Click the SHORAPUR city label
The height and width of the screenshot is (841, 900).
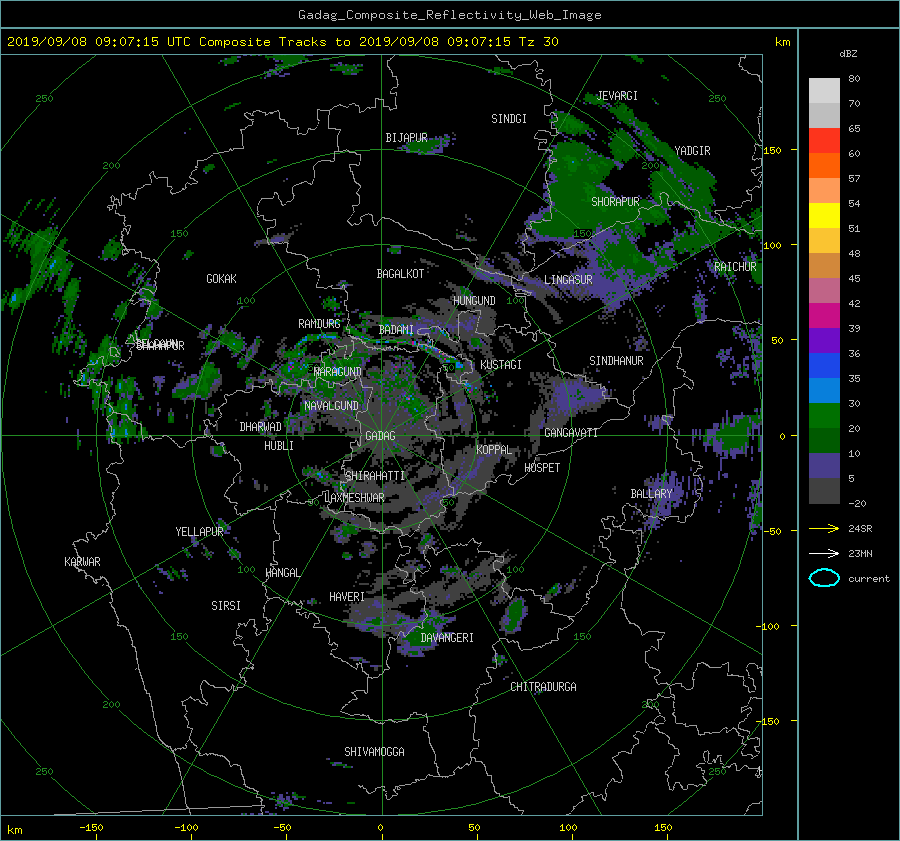[x=615, y=202]
